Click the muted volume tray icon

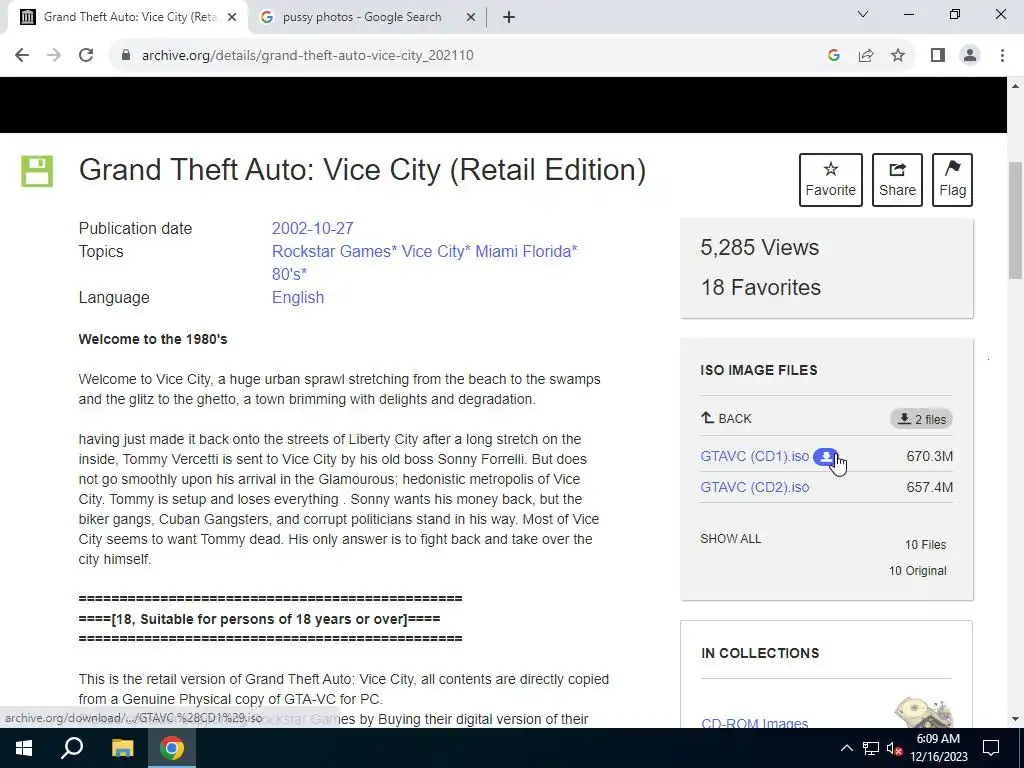pos(895,748)
